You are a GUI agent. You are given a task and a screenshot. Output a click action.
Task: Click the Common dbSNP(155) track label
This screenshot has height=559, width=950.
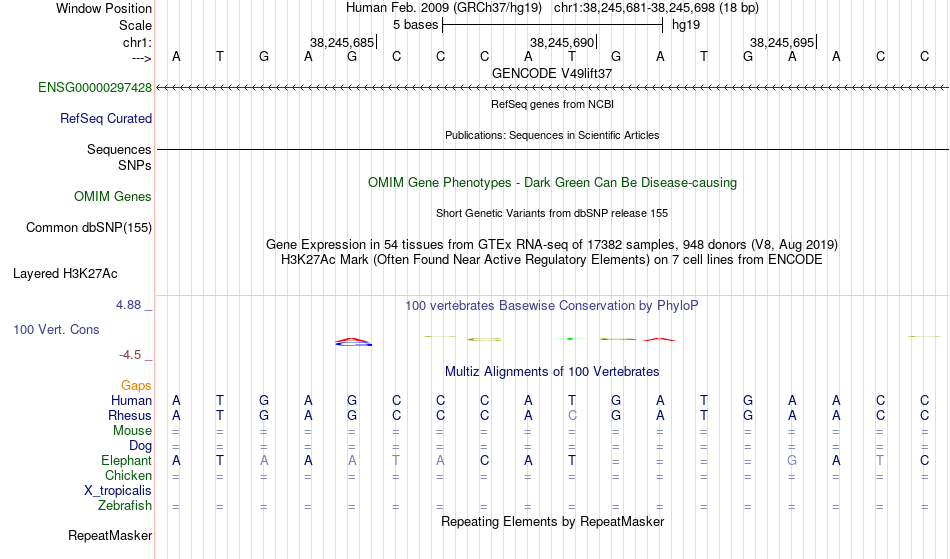[89, 228]
